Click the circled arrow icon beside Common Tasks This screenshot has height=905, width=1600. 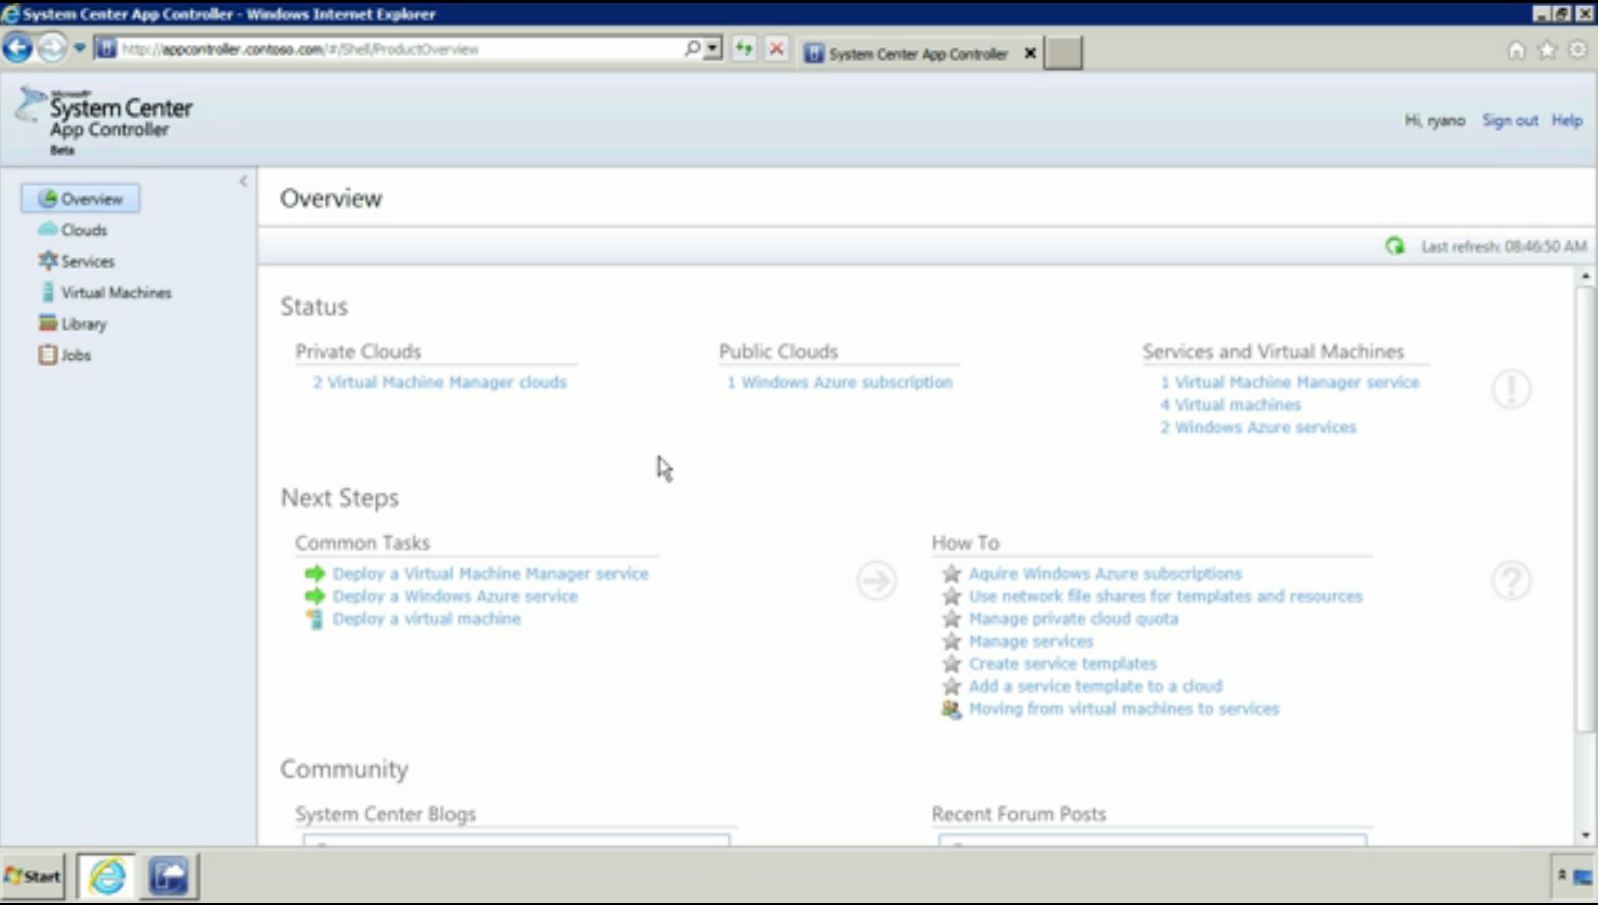876,581
